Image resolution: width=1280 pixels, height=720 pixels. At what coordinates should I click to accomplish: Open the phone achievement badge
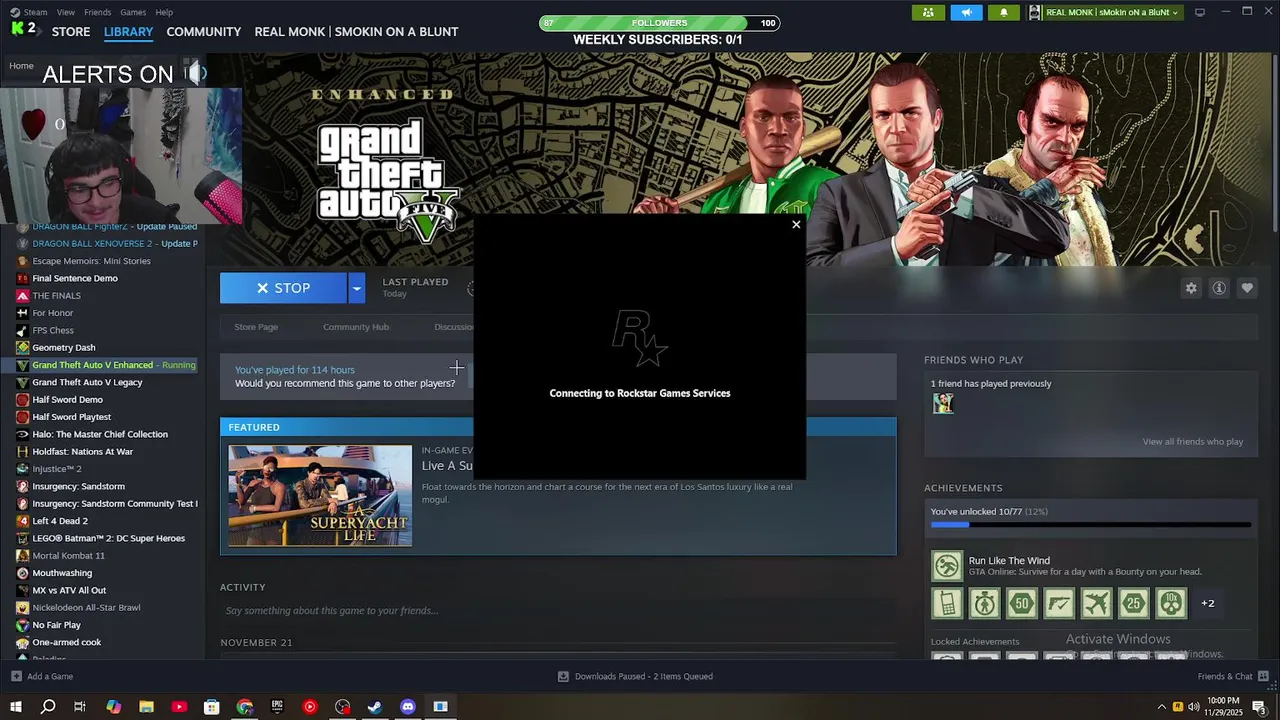tap(947, 603)
